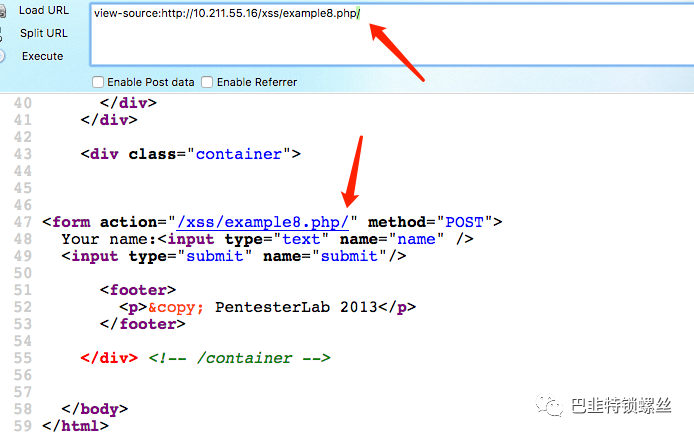Click the closing div tag on line 40
694x437 pixels.
click(x=128, y=103)
